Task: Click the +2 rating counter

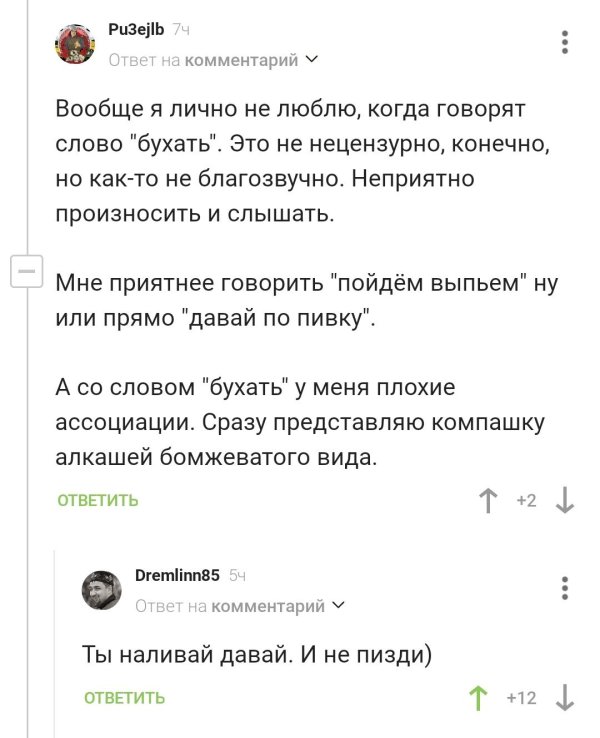Action: pyautogui.click(x=527, y=500)
